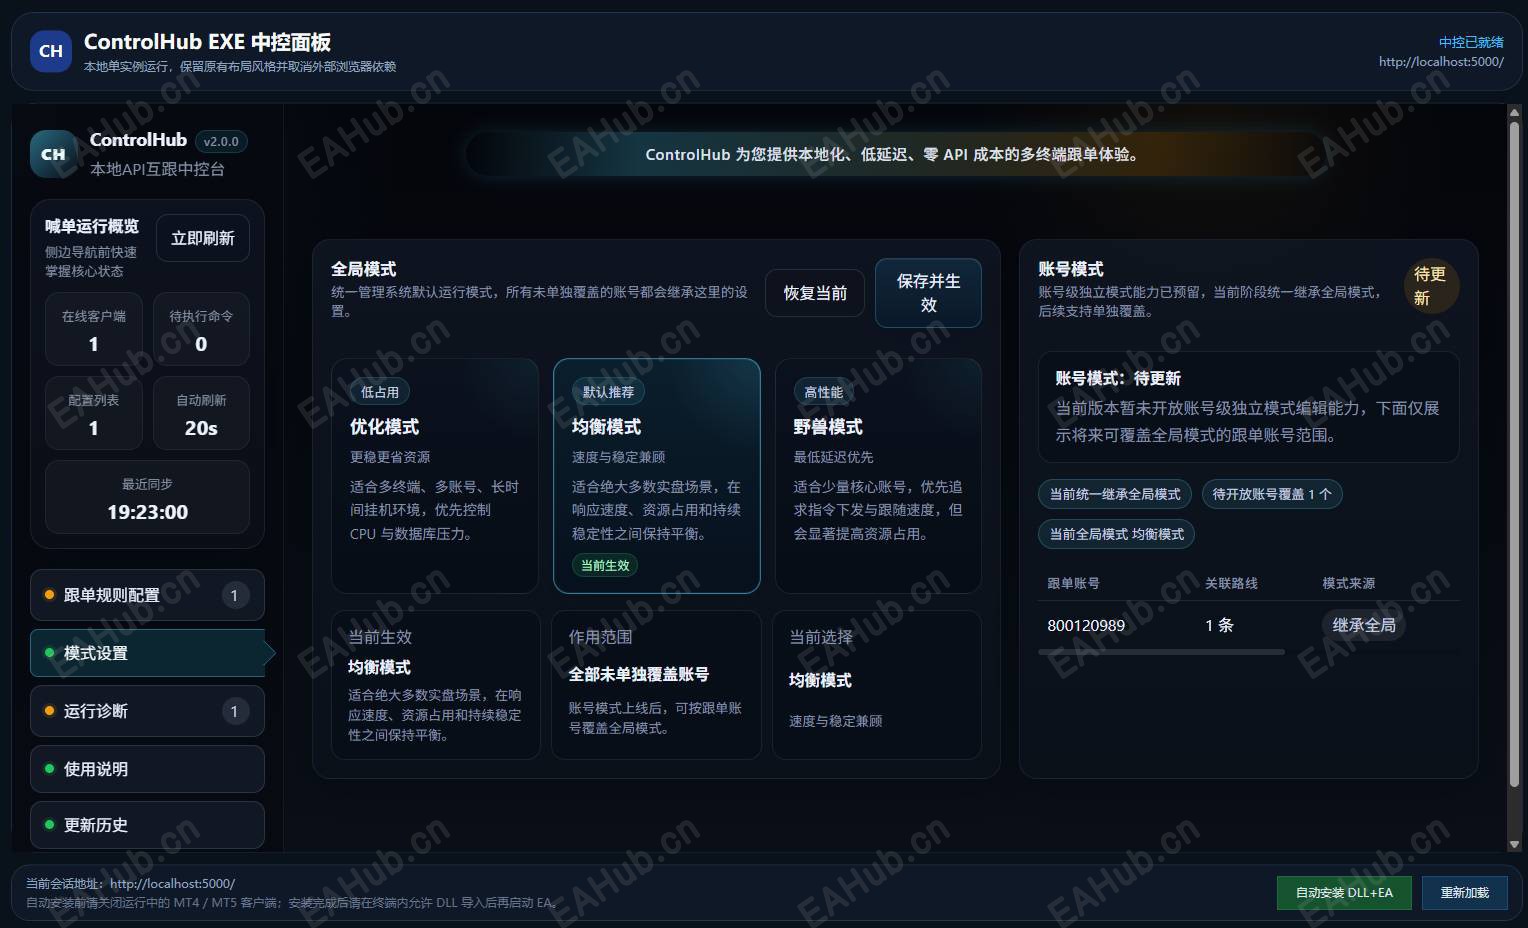
Task: Click the CH logo in the top header
Action: coord(51,51)
